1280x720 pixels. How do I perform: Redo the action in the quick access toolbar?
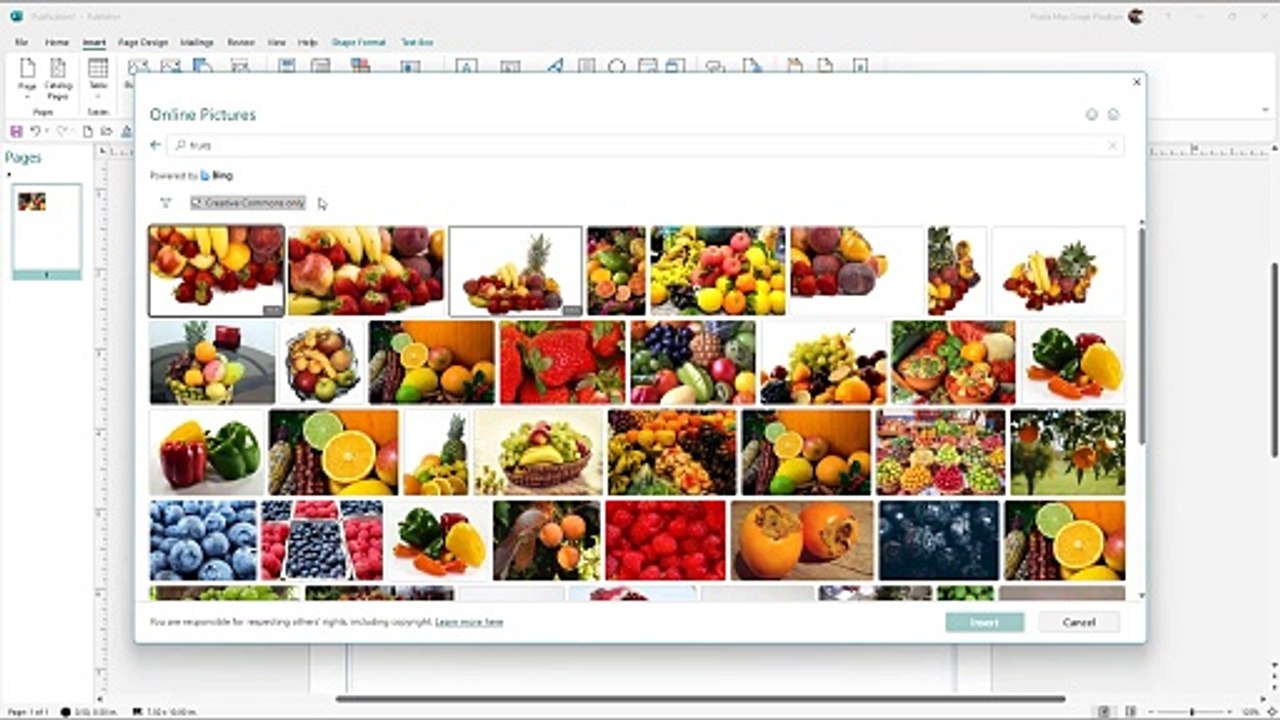point(61,131)
